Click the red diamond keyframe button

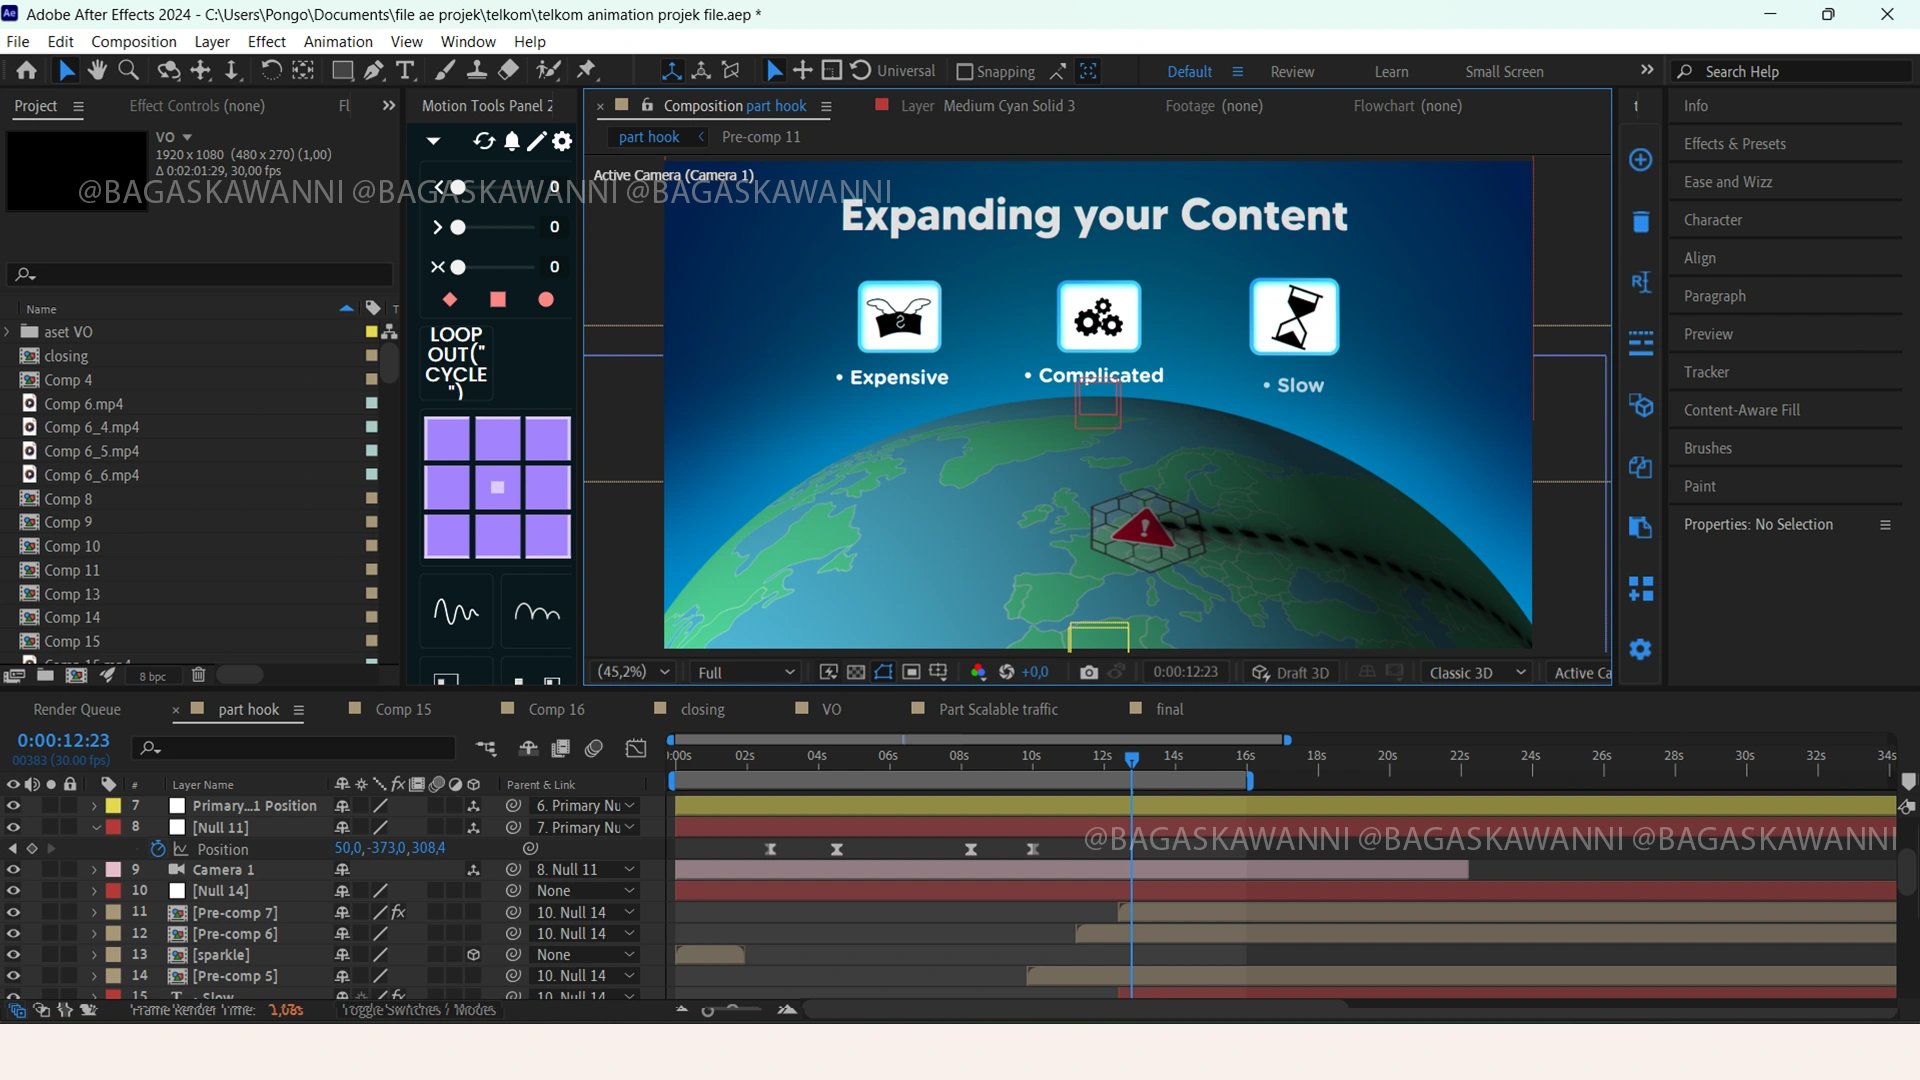[x=450, y=299]
